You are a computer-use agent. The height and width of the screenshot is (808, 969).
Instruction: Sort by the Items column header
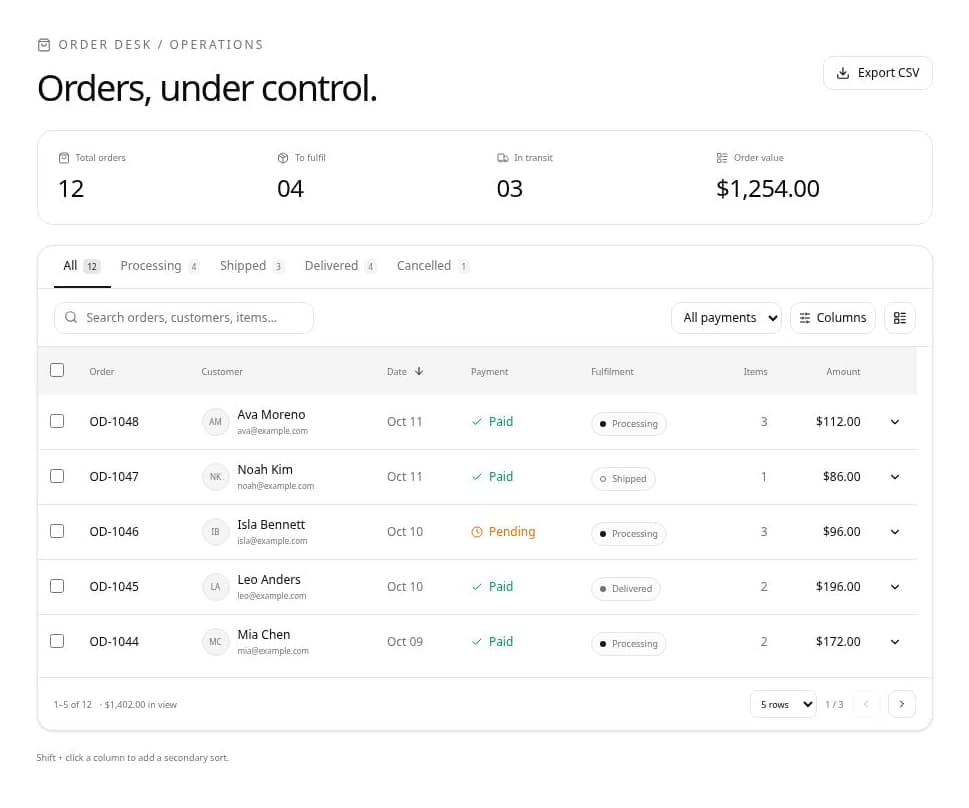[755, 372]
